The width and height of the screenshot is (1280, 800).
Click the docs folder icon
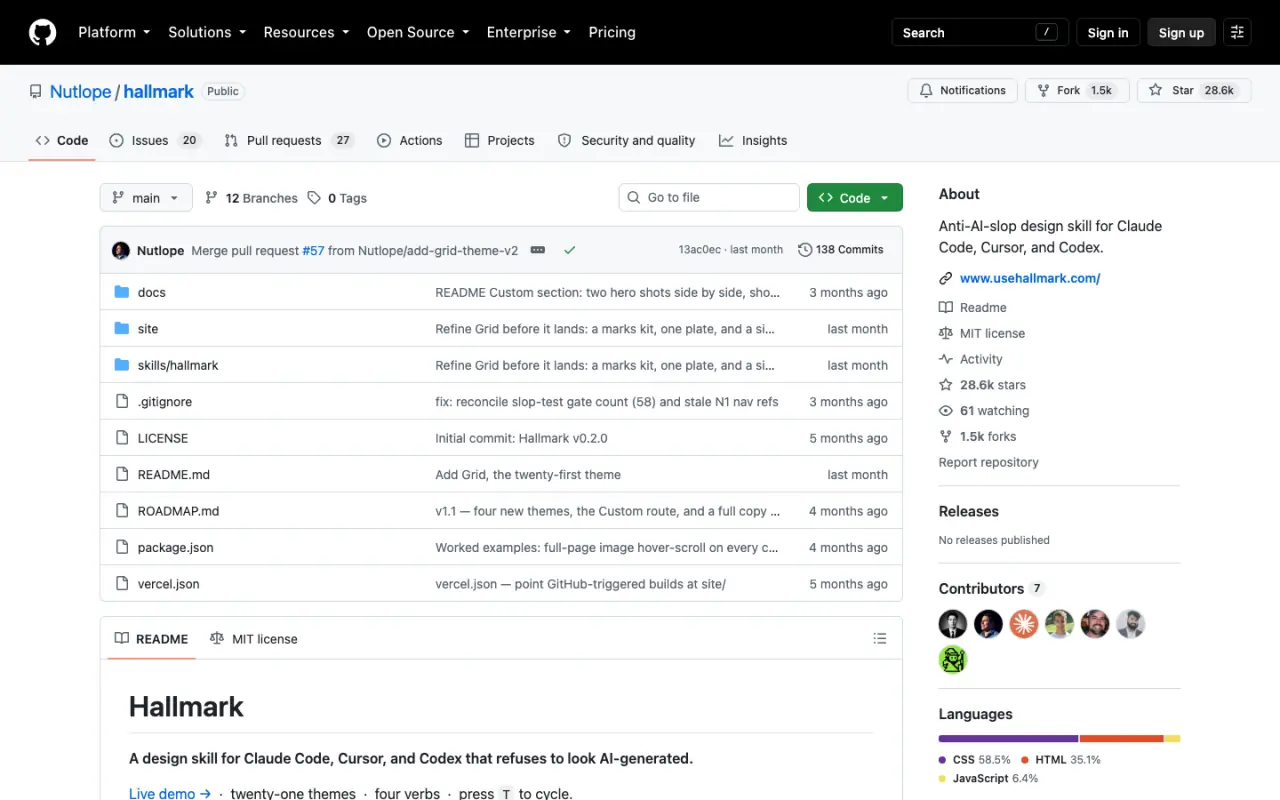point(122,292)
